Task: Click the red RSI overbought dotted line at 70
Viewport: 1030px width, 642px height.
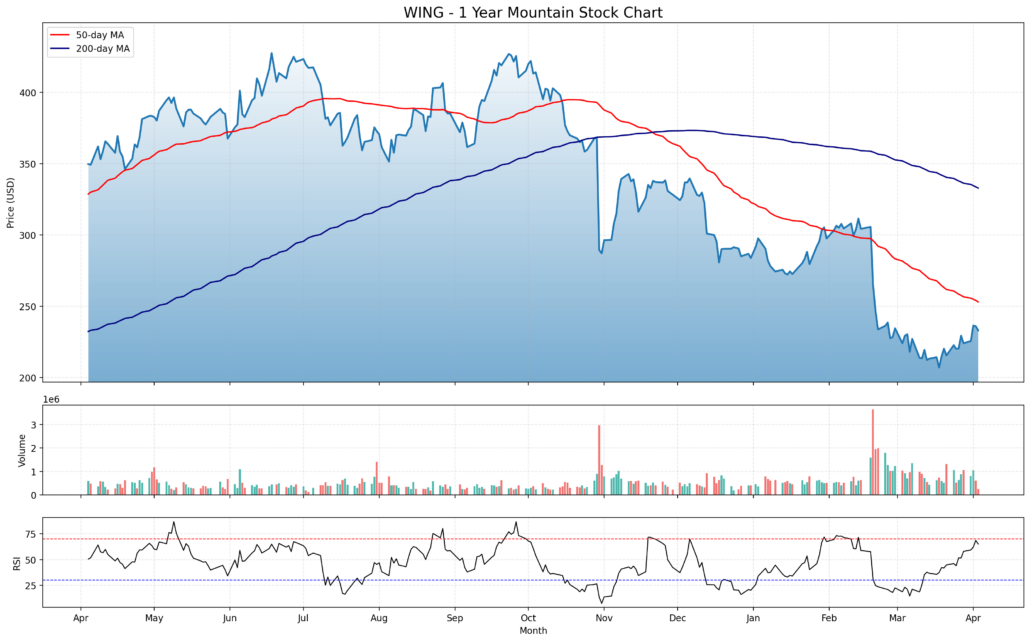Action: 533,539
